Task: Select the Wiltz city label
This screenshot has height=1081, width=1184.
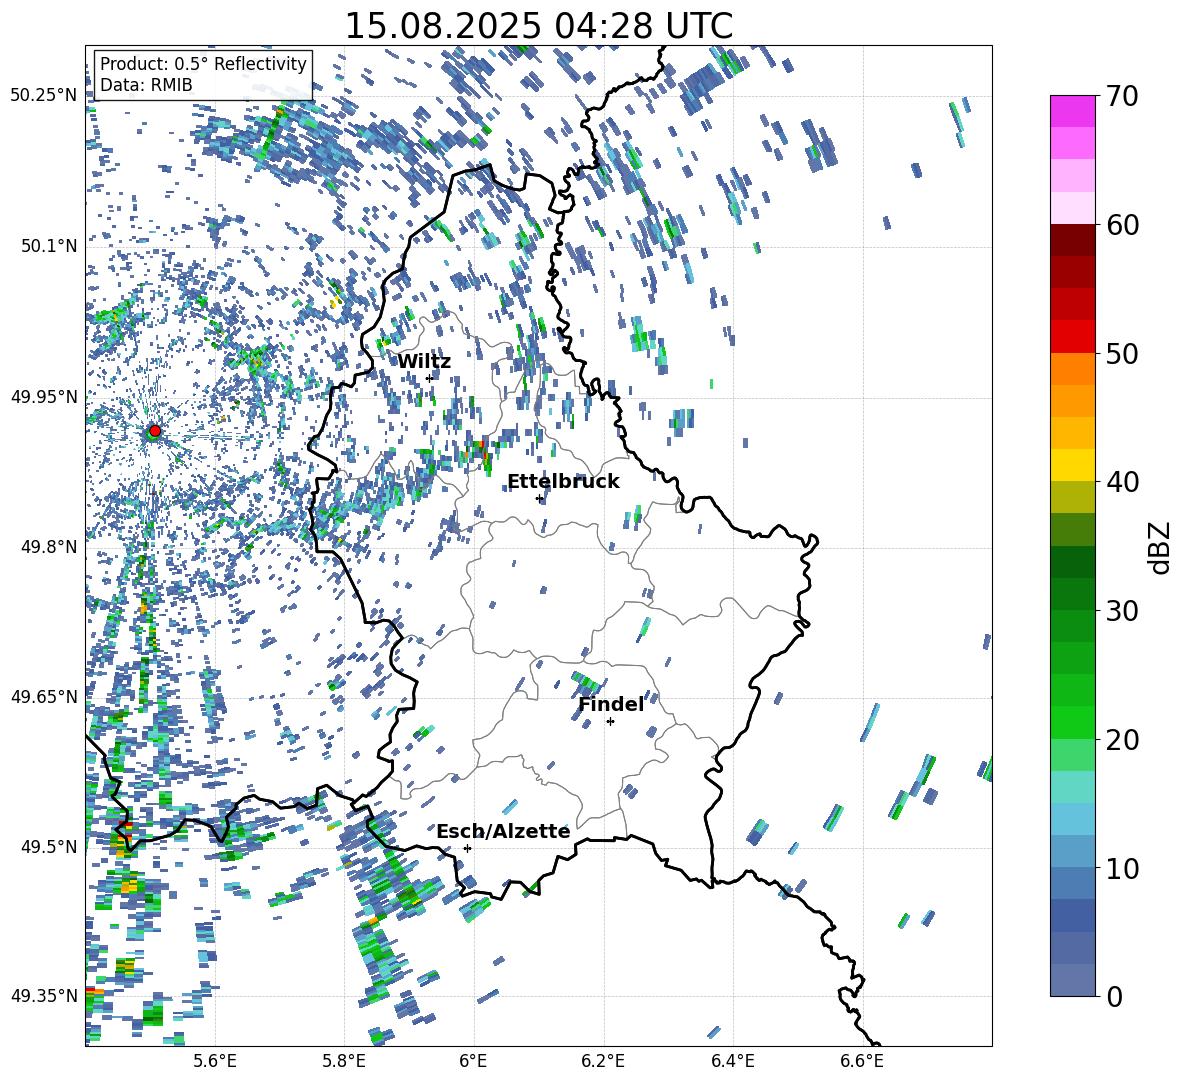Action: tap(424, 362)
